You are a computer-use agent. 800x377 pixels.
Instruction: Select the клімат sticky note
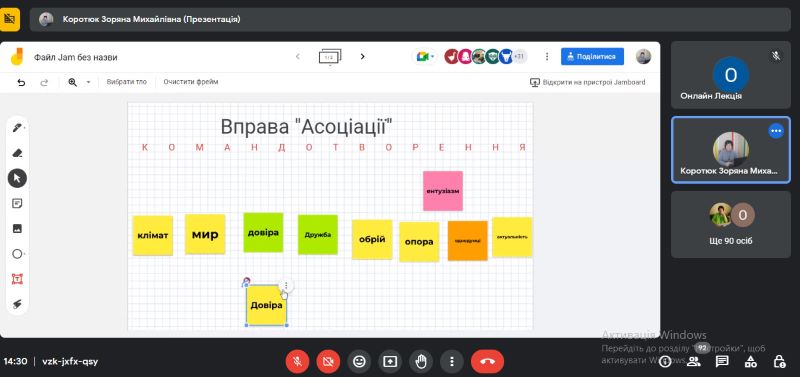153,236
